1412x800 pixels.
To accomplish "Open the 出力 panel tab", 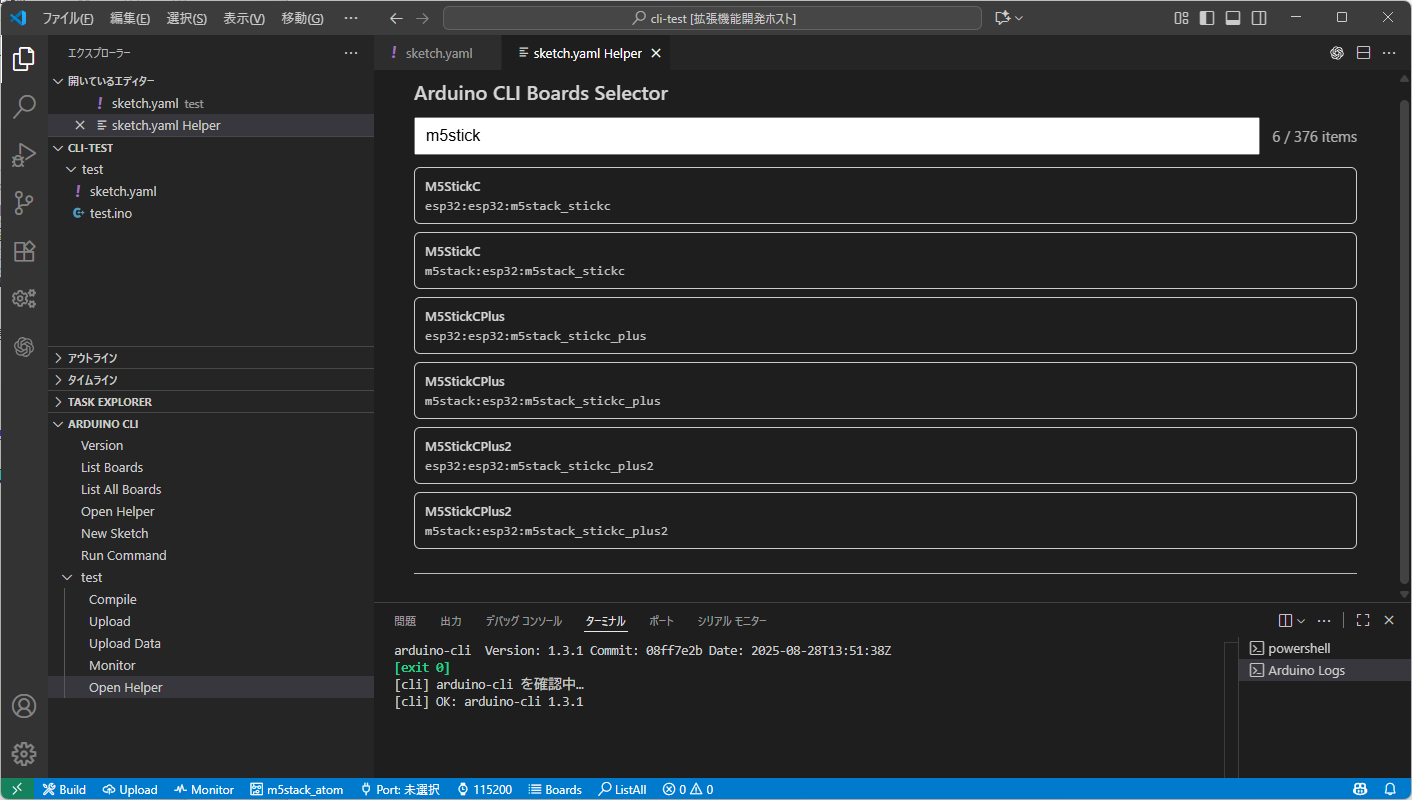I will [x=451, y=621].
